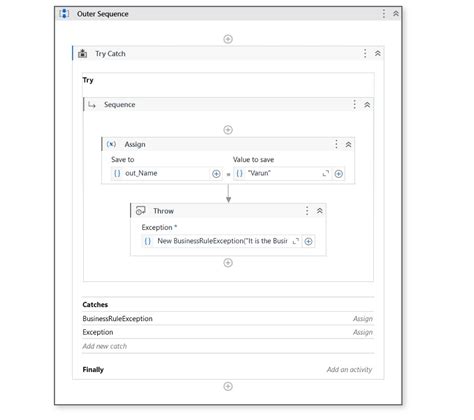Click Add new catch
This screenshot has height=420, width=474.
(105, 346)
